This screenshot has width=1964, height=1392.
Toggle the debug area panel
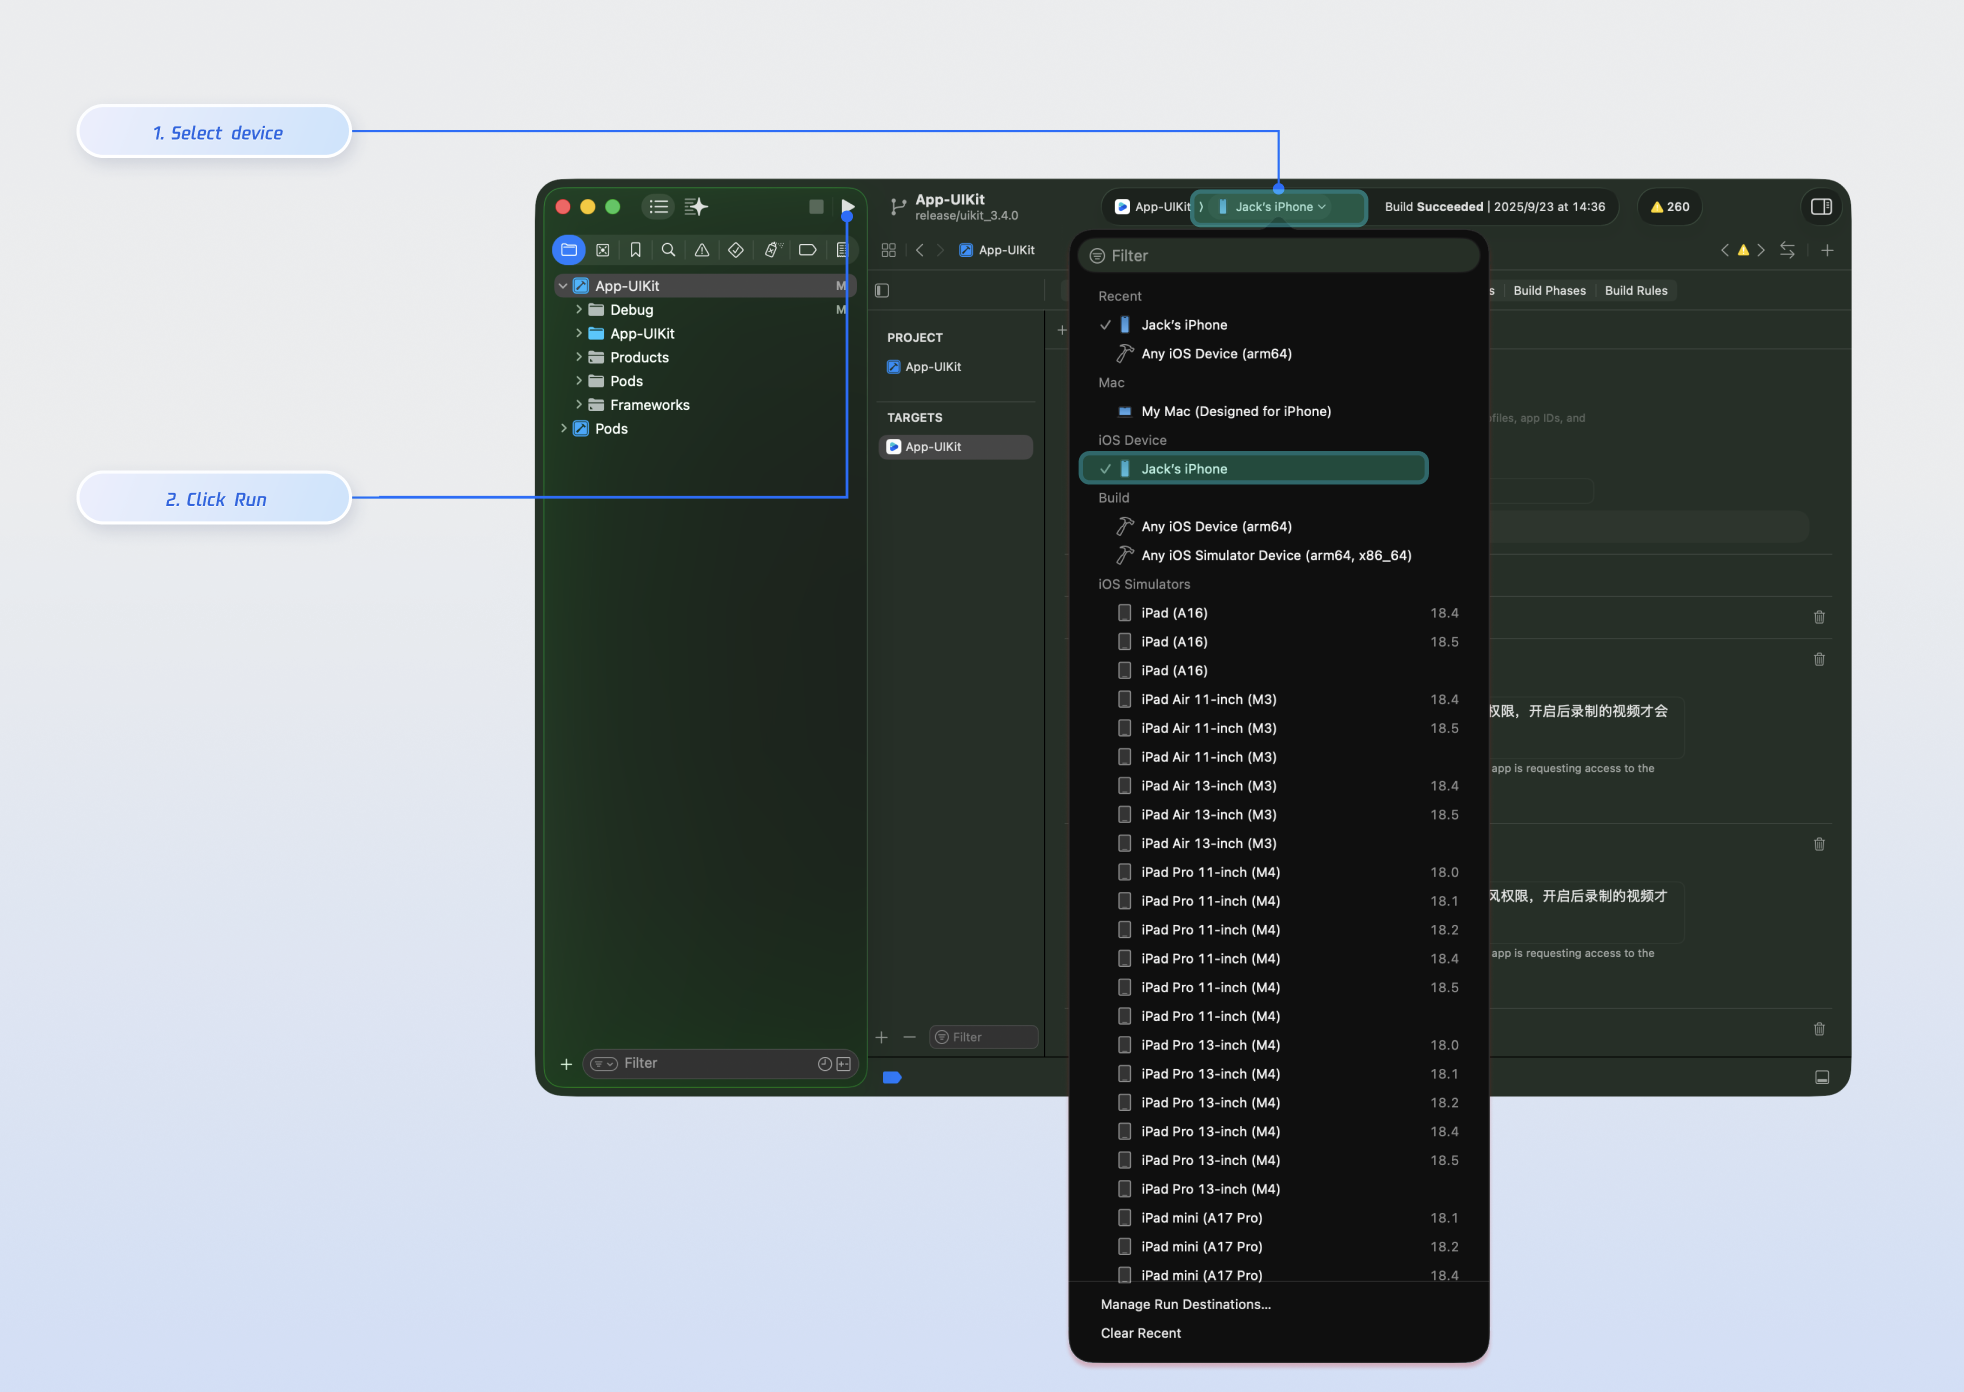coord(1821,1077)
